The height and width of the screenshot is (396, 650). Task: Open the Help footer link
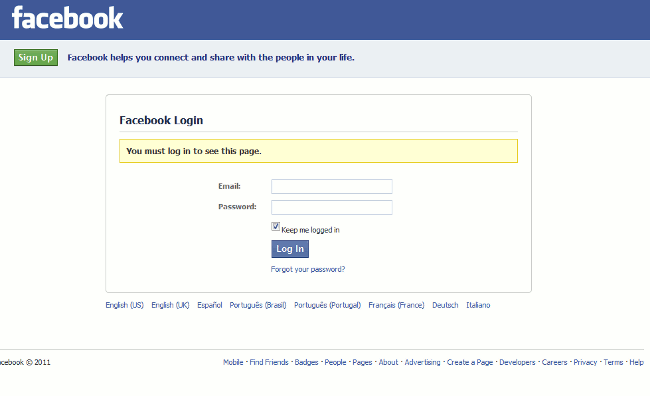[636, 362]
